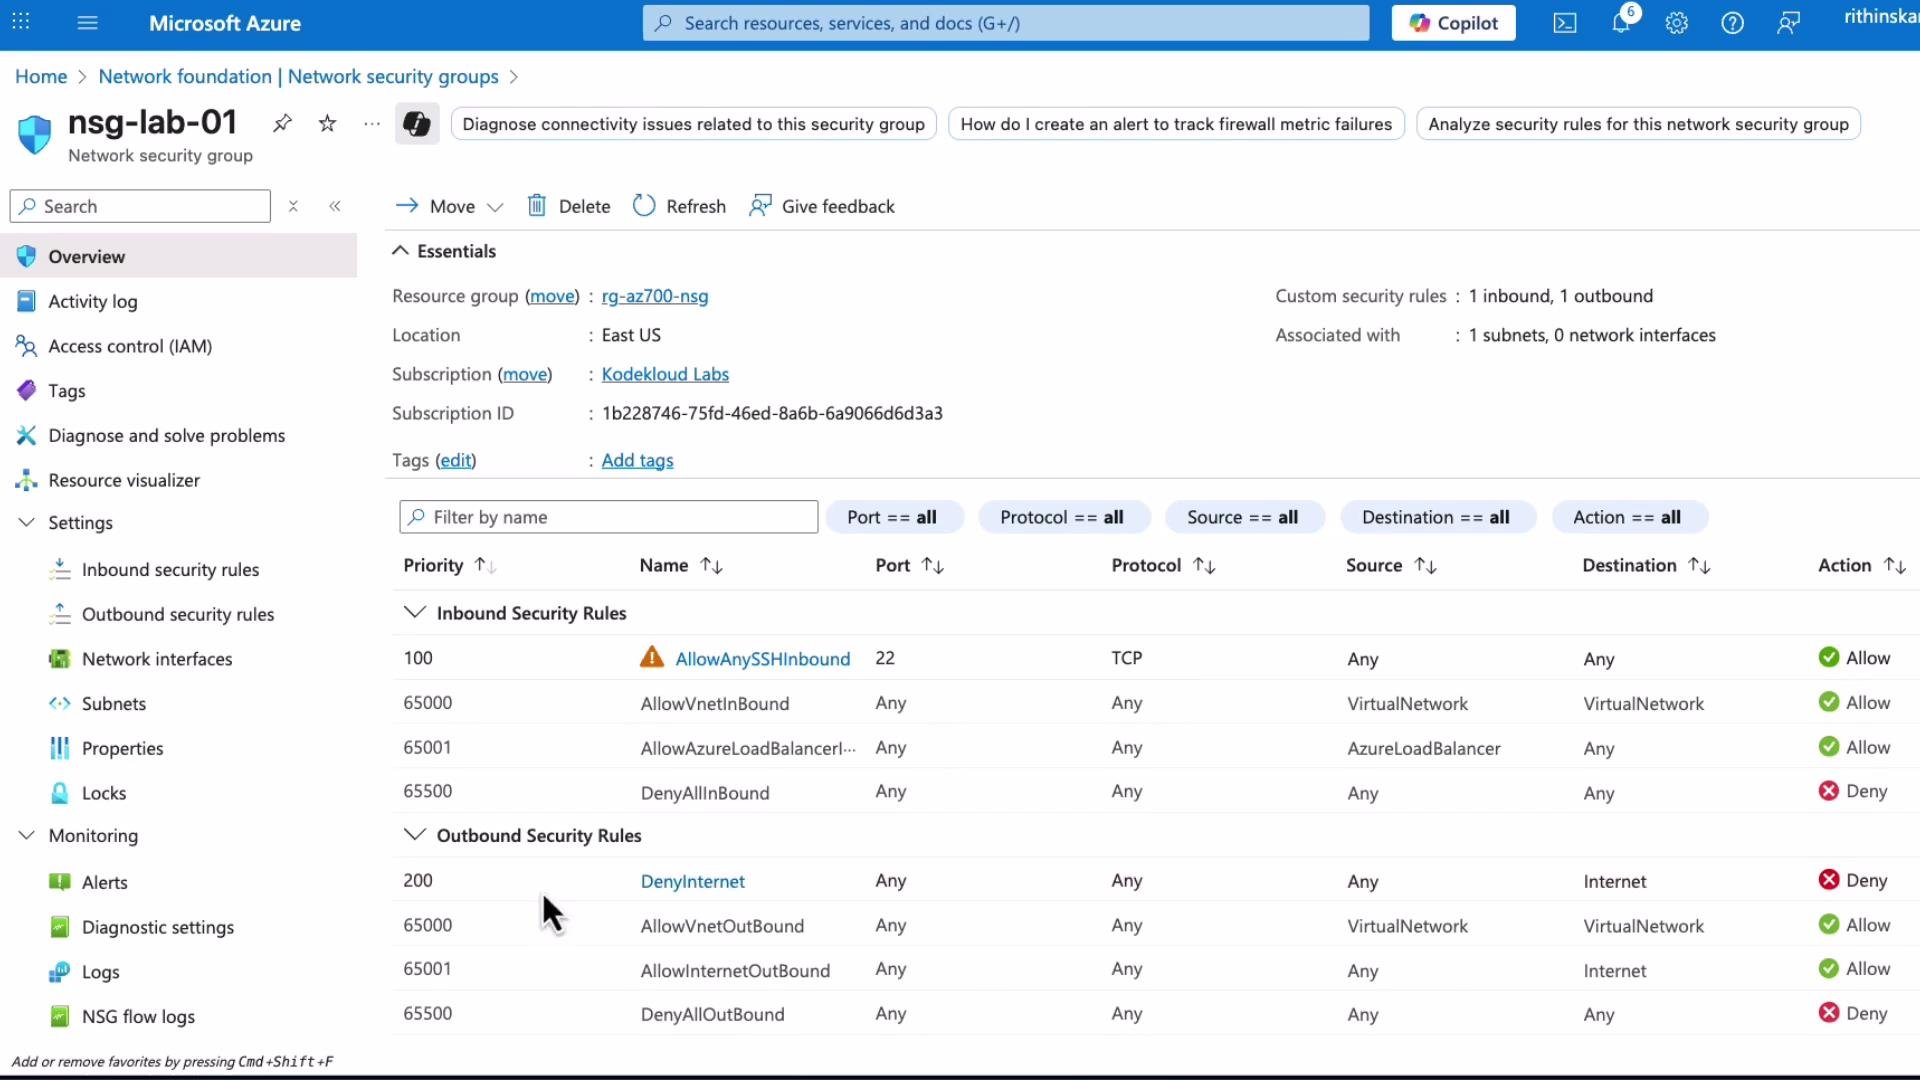1920x1080 pixels.
Task: Focus the Filter by name field
Action: 608,517
